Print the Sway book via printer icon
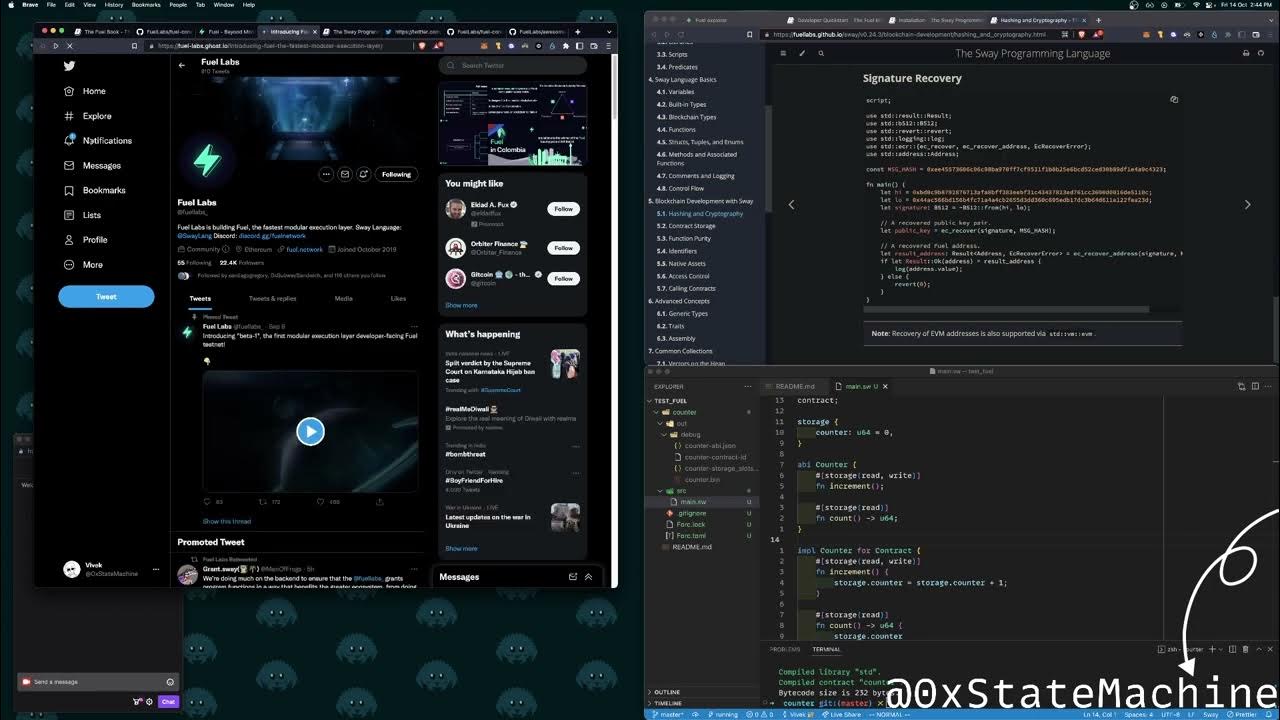The width and height of the screenshot is (1280, 720). pyautogui.click(x=1246, y=53)
